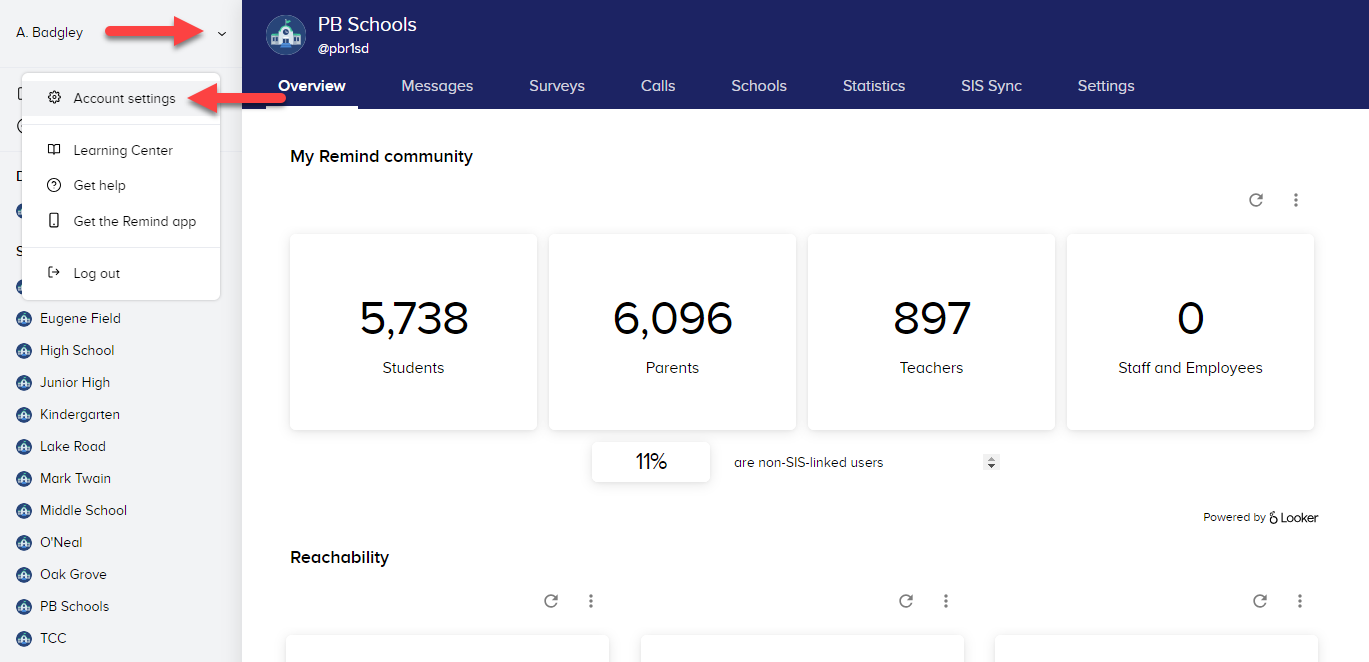Open My Remind community three-dot options
Viewport: 1369px width, 662px height.
[1296, 200]
